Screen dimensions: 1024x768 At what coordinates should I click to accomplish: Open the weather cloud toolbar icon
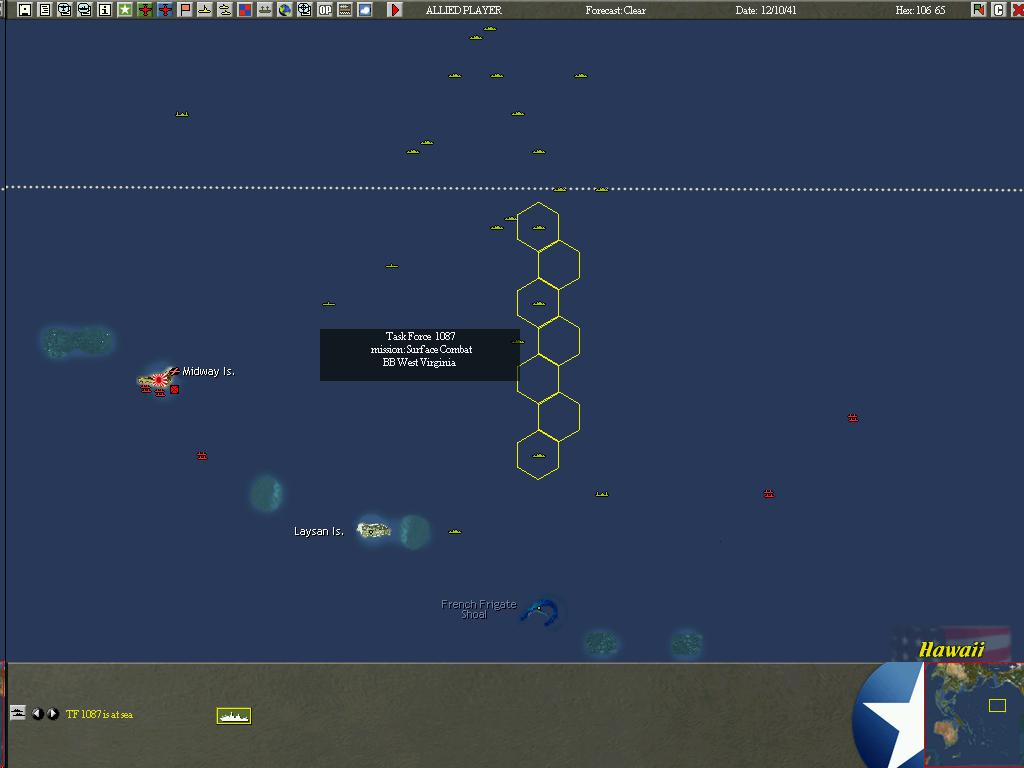coord(364,10)
